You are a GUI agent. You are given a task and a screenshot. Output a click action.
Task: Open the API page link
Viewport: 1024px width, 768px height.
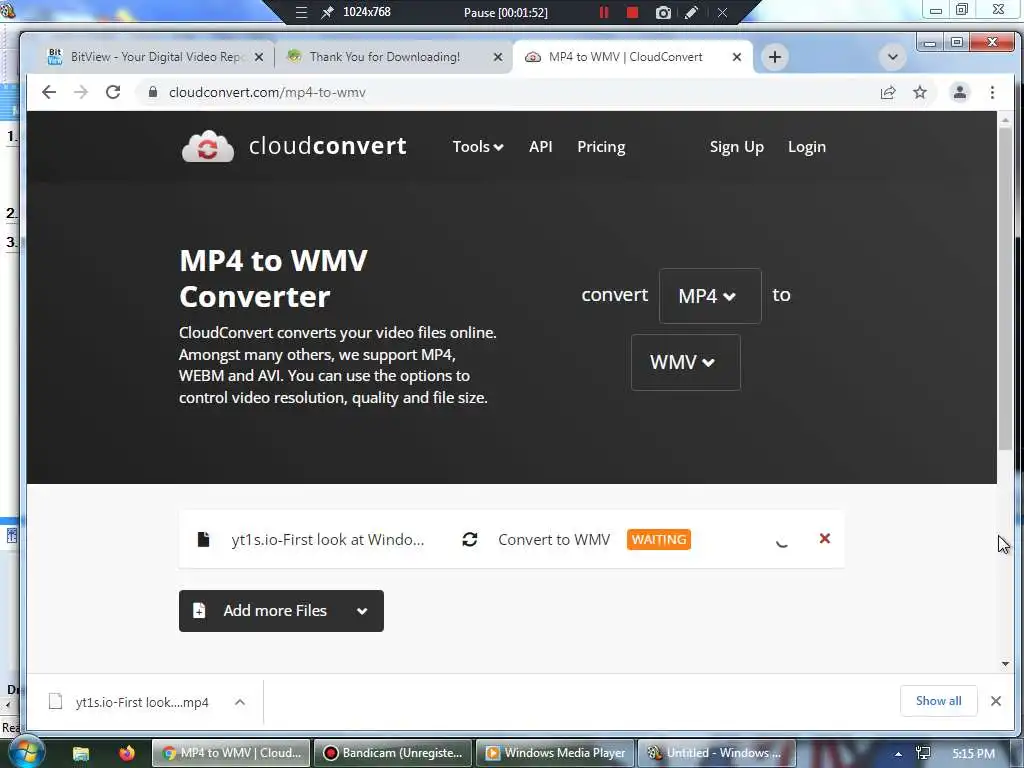point(540,147)
